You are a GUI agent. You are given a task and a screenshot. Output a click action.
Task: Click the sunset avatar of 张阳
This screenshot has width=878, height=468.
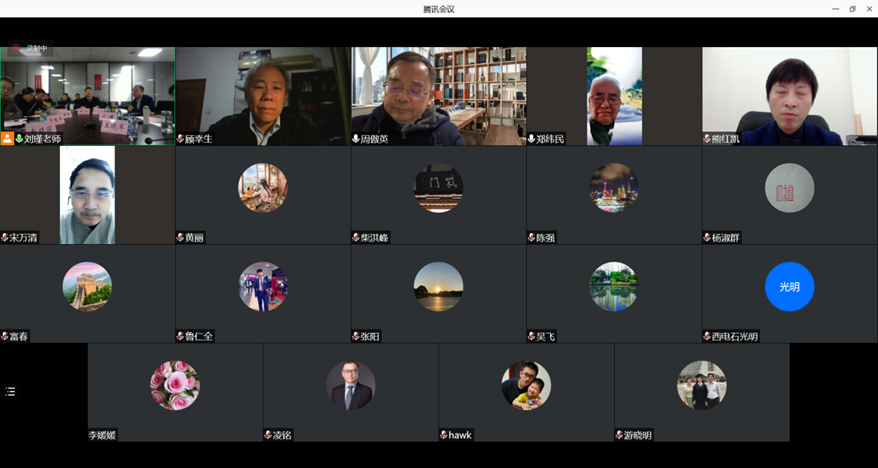point(438,287)
